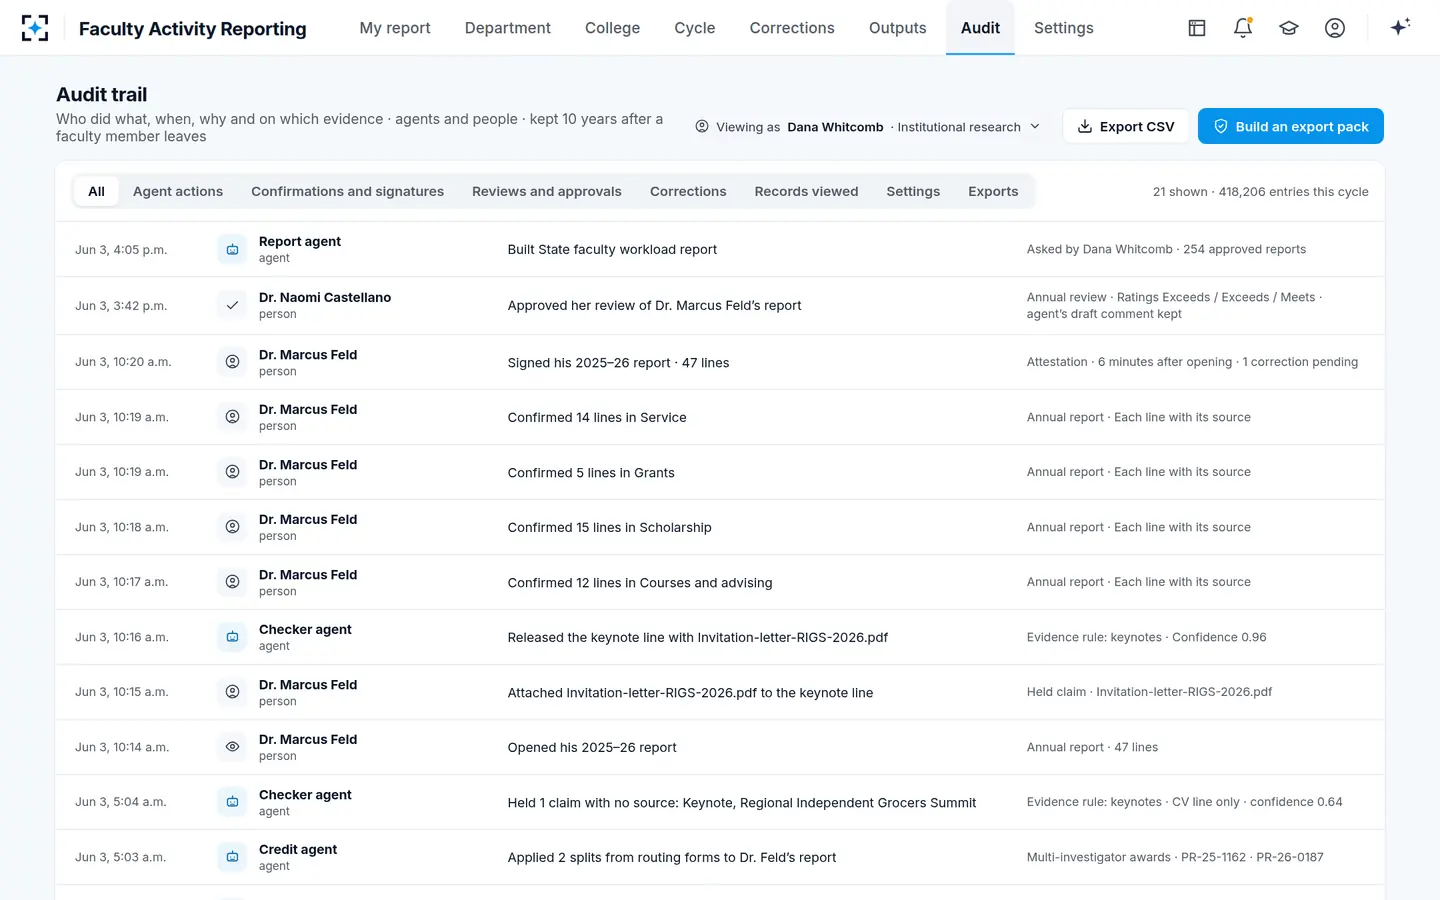Click "Built State faculty workload report" entry
1440x900 pixels.
(612, 250)
